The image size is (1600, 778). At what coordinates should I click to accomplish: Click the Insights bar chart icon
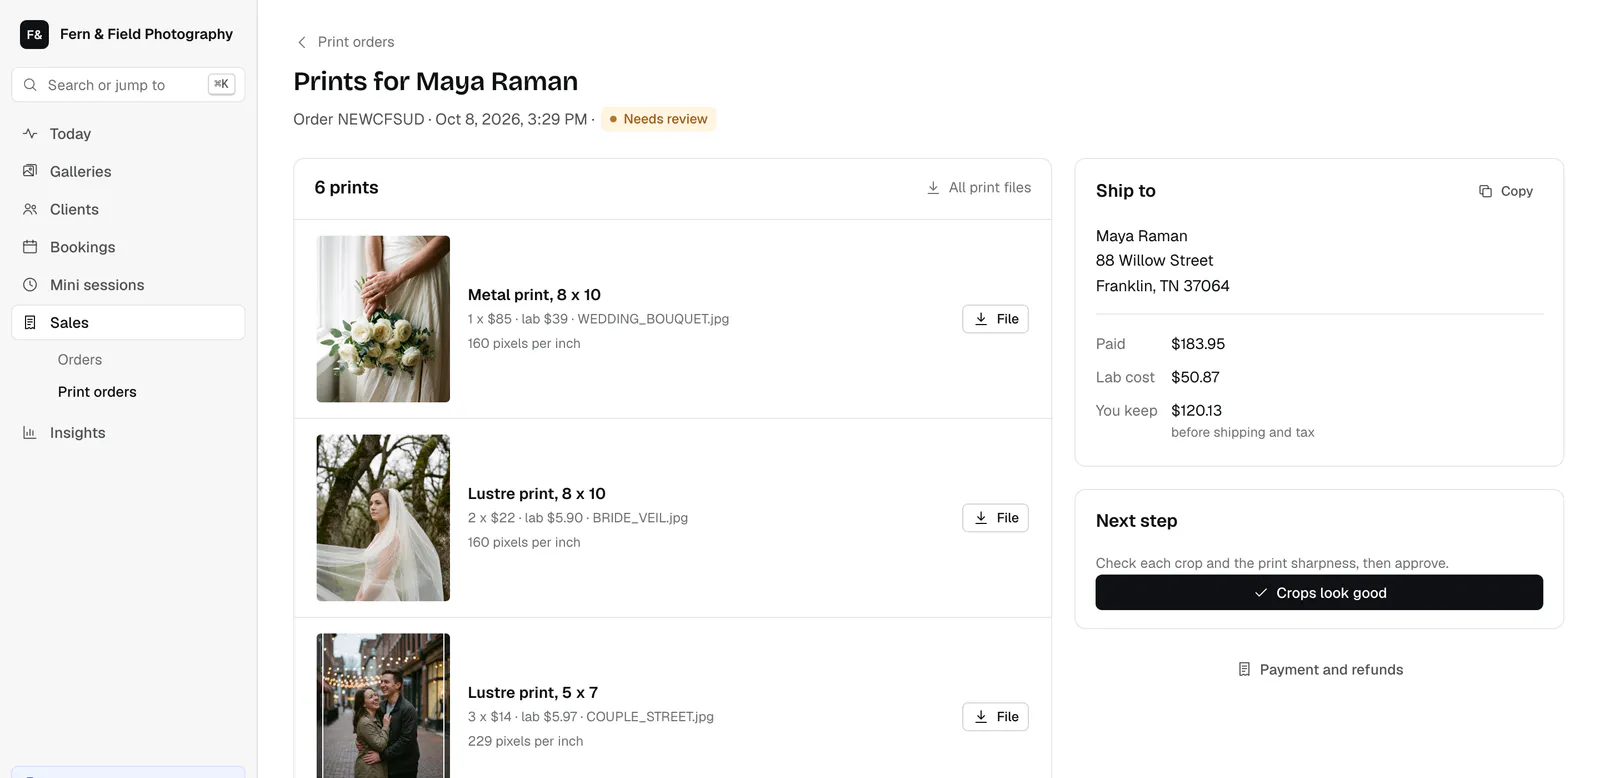click(30, 433)
